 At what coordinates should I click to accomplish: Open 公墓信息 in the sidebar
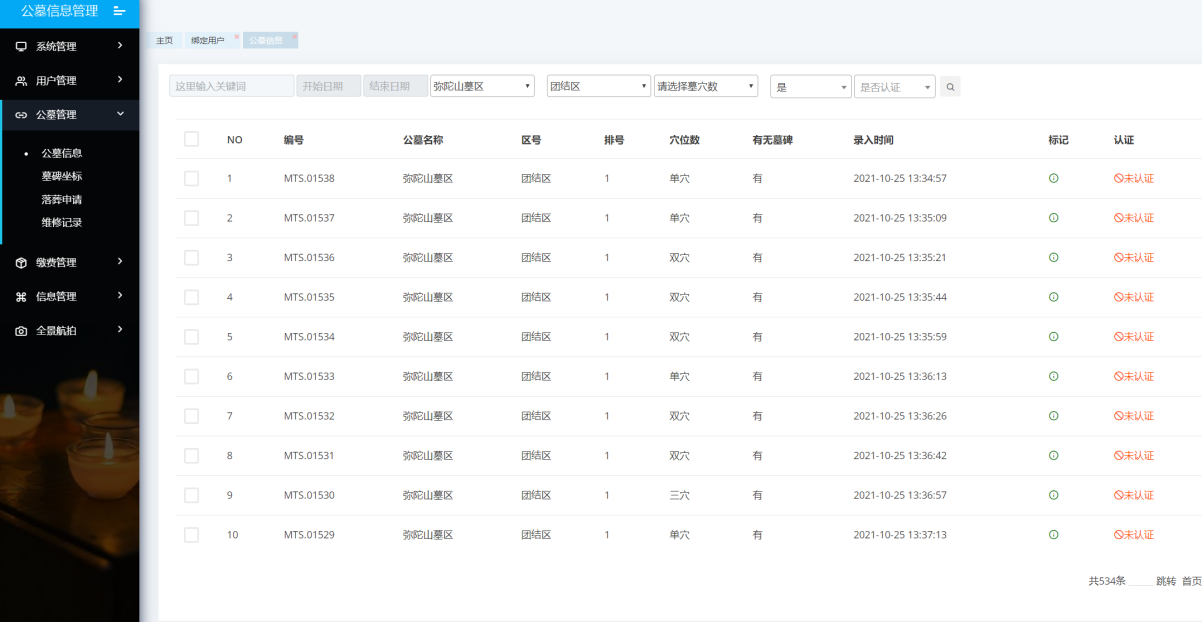click(x=62, y=153)
